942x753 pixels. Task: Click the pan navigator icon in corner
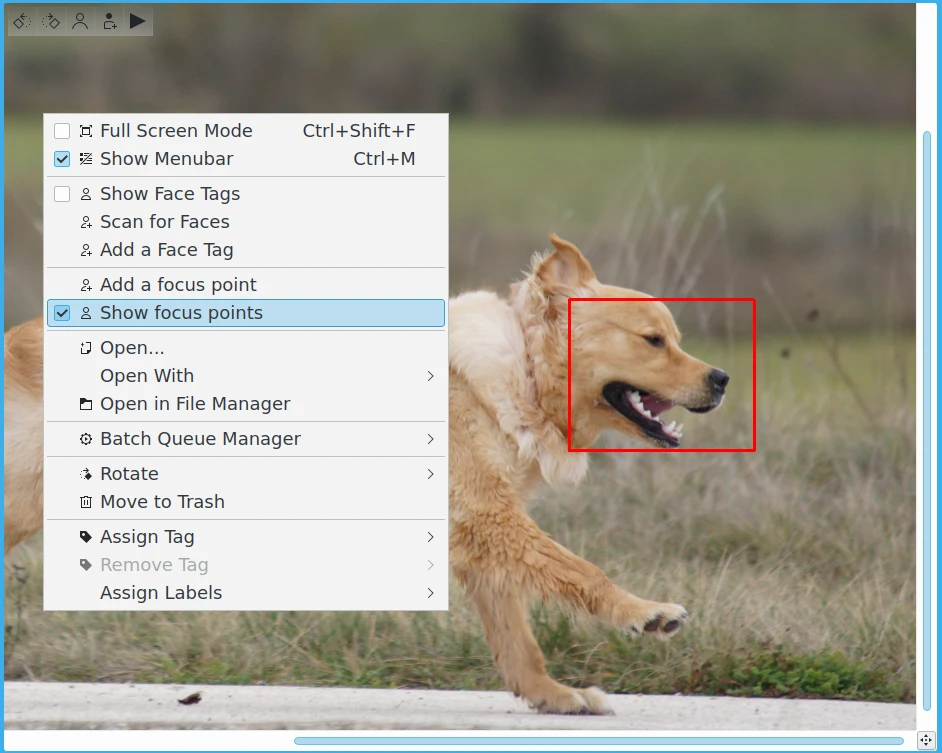point(926,740)
